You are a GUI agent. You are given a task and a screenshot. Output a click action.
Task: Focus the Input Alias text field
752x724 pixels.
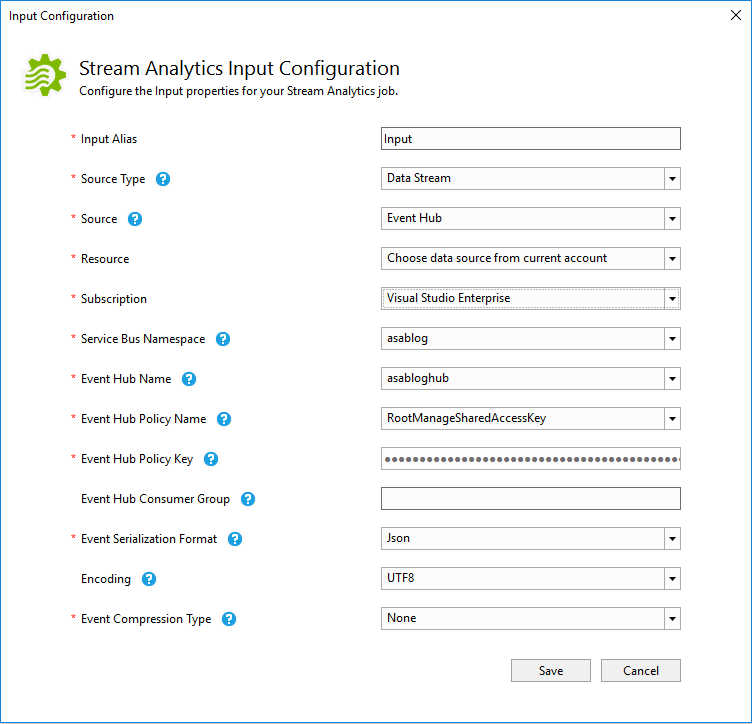531,139
